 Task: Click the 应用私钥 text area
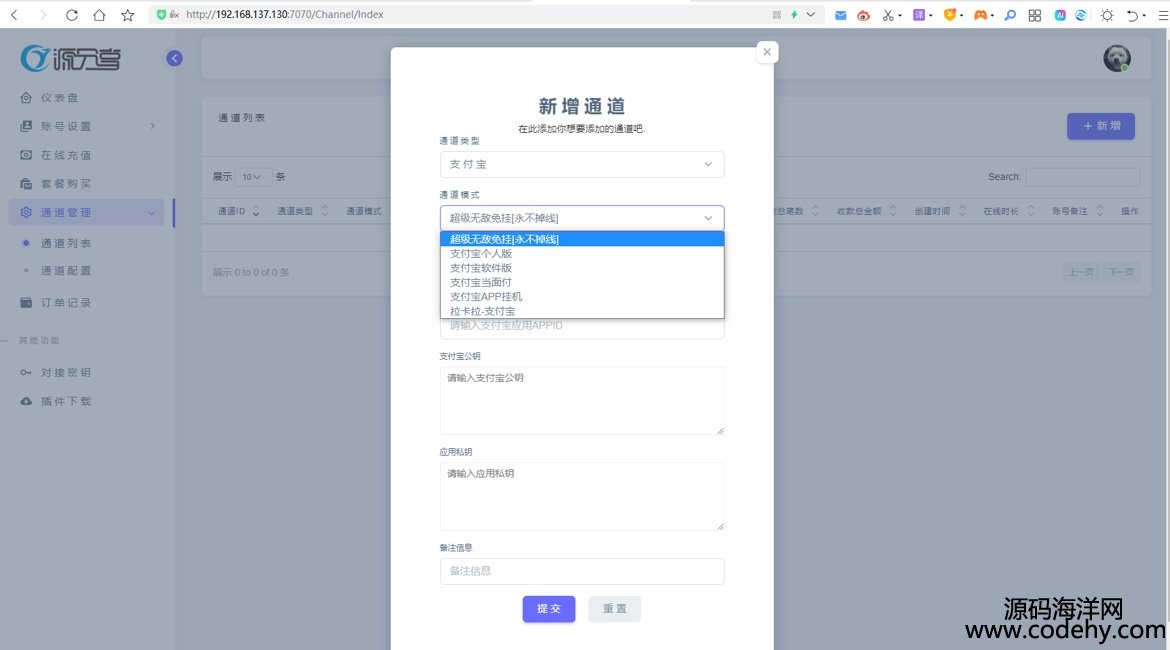tap(582, 496)
